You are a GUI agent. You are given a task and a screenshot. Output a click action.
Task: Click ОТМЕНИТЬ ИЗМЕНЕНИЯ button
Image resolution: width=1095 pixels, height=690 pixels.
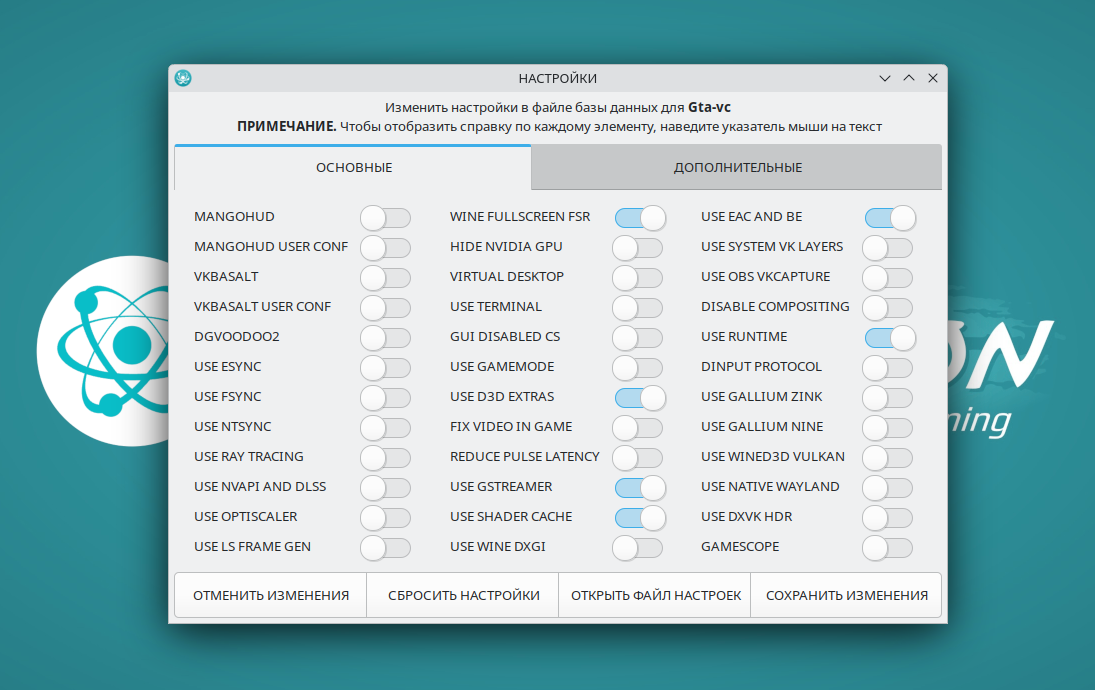[x=271, y=595]
